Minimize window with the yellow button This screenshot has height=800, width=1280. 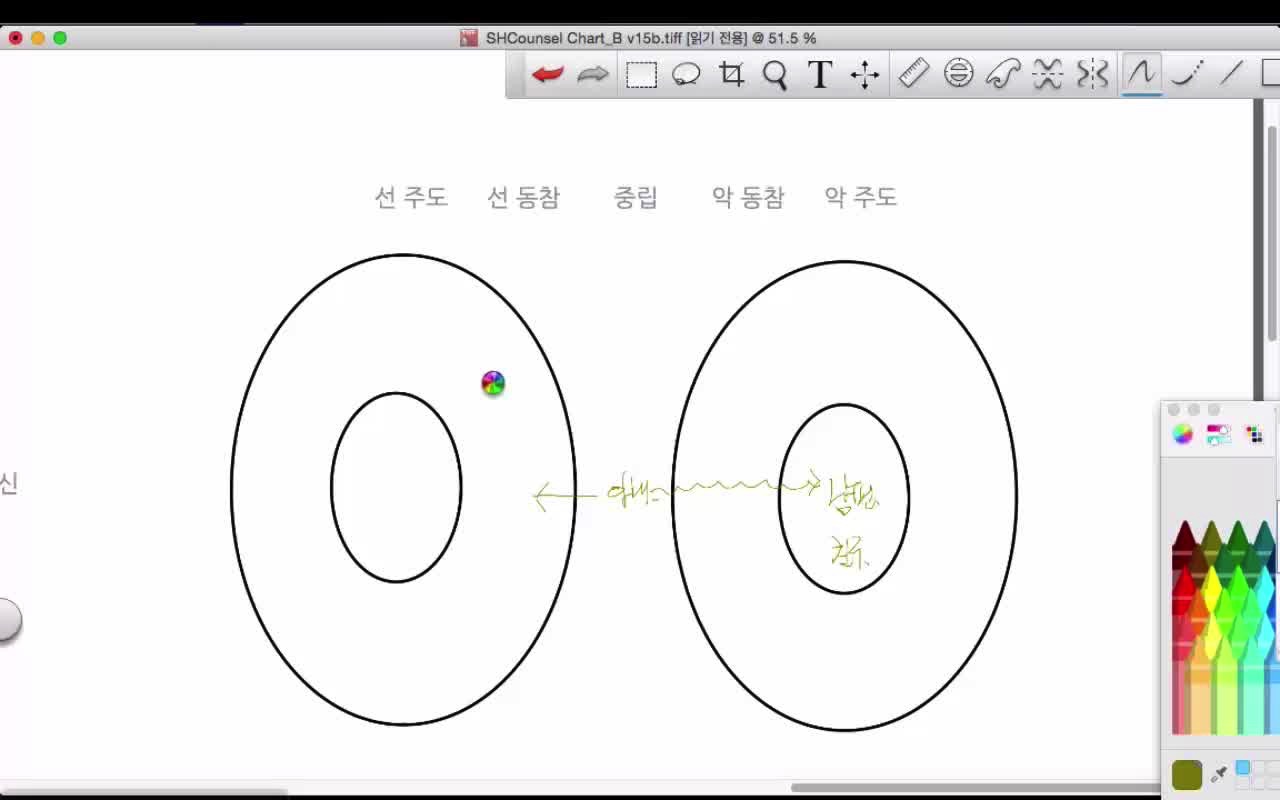point(38,38)
